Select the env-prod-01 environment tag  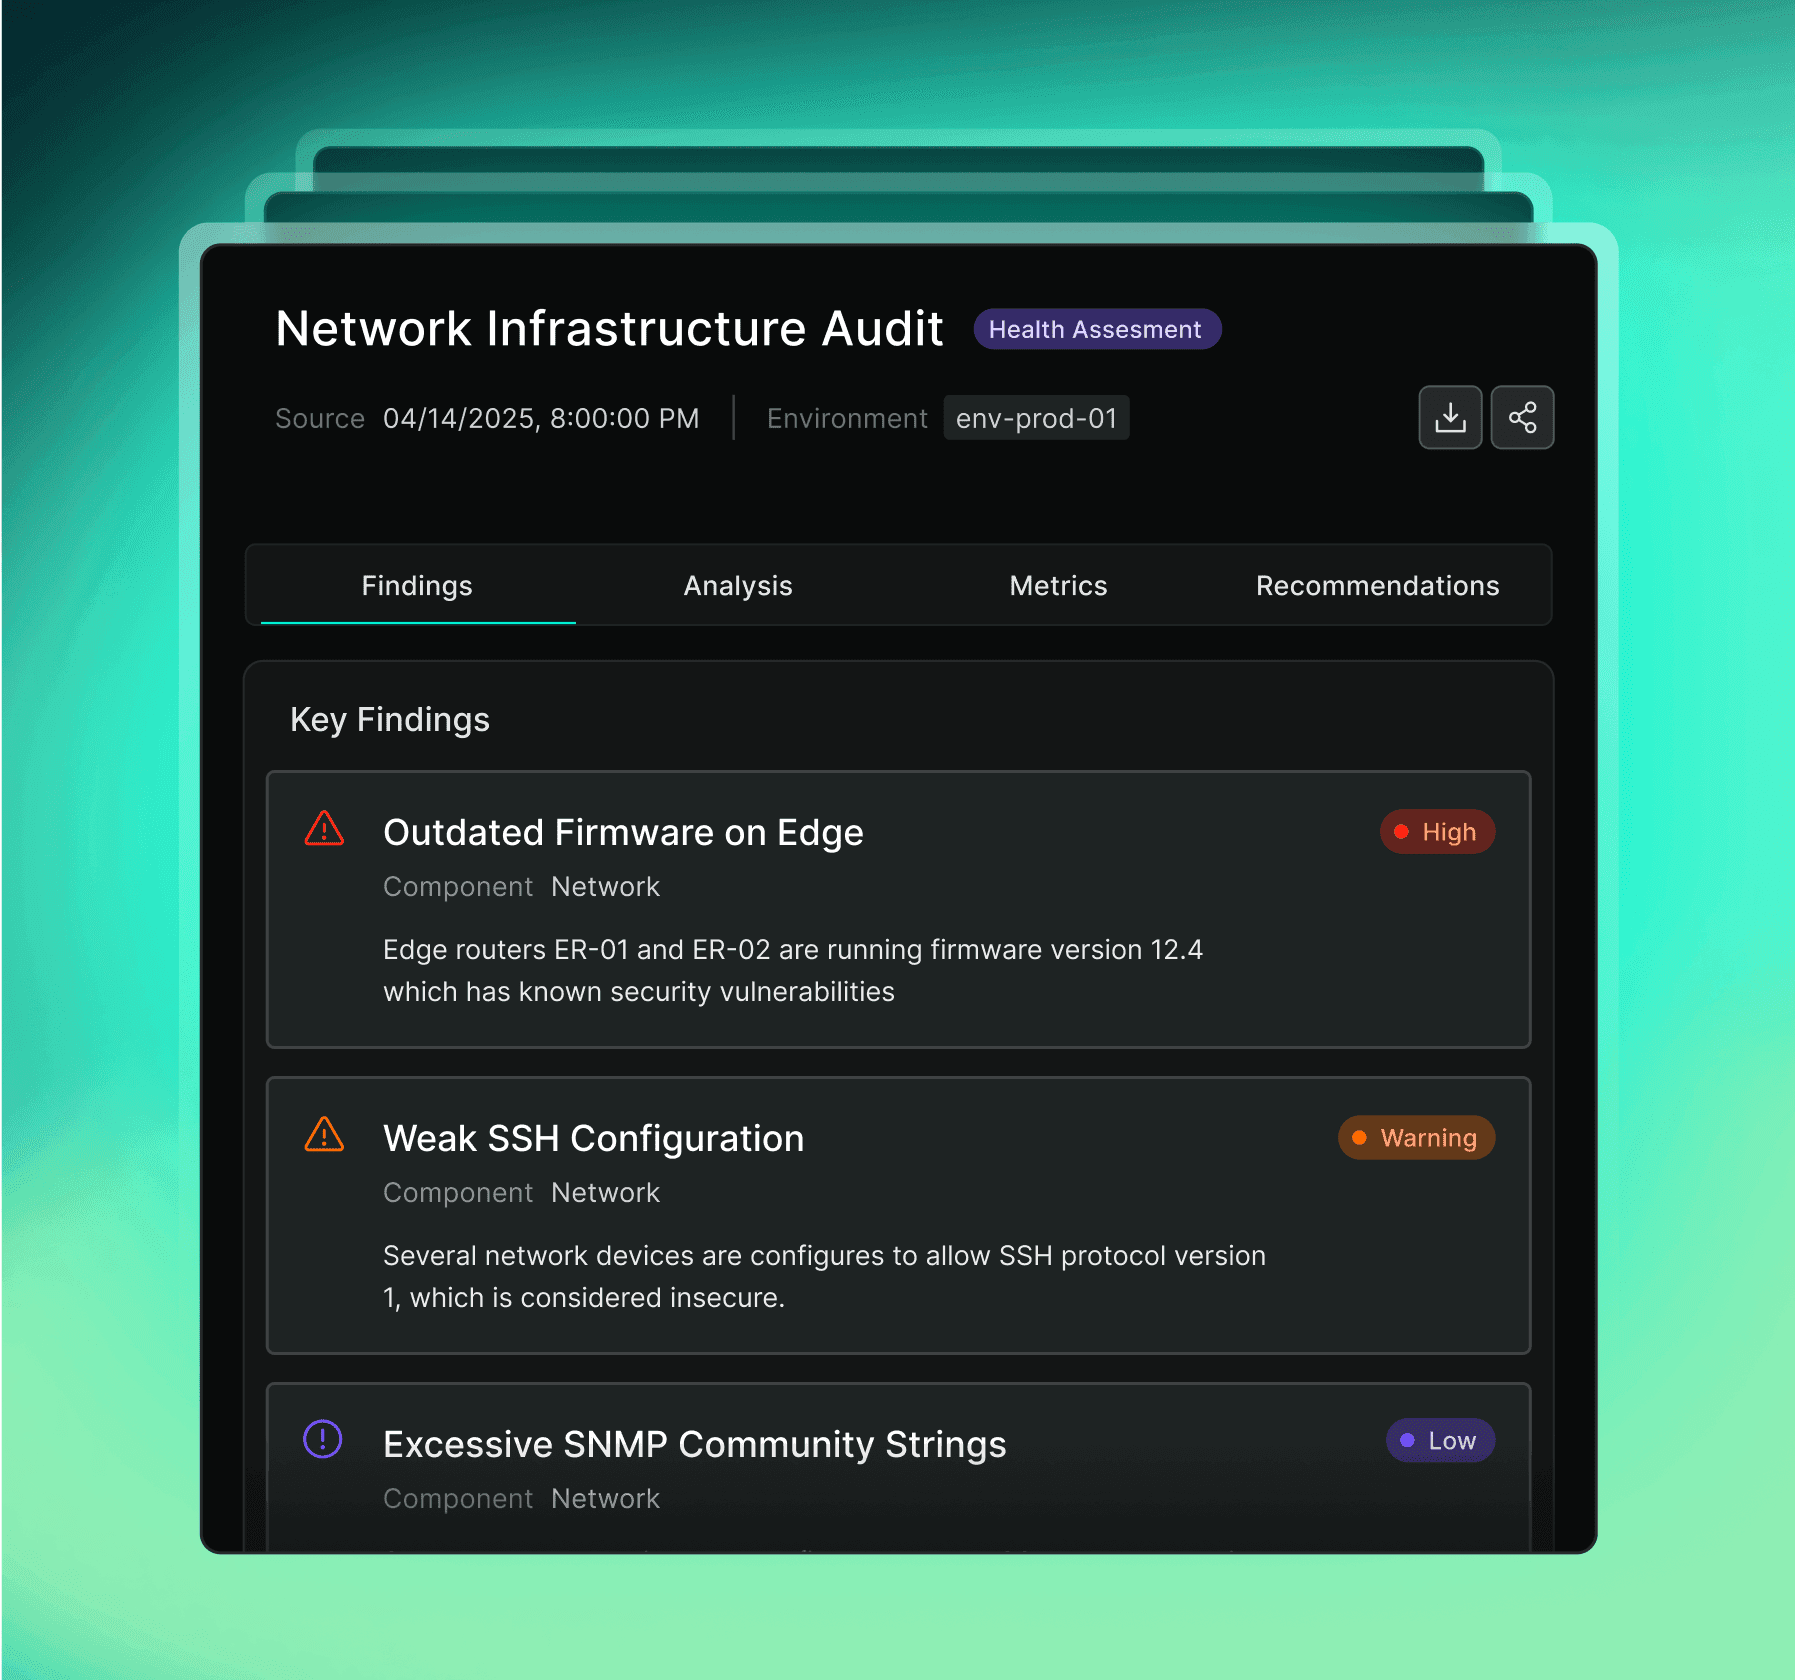(x=1036, y=418)
